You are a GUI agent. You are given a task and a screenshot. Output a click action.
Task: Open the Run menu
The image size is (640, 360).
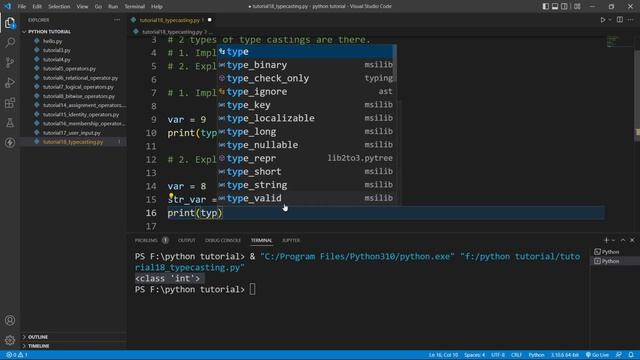click(x=113, y=7)
